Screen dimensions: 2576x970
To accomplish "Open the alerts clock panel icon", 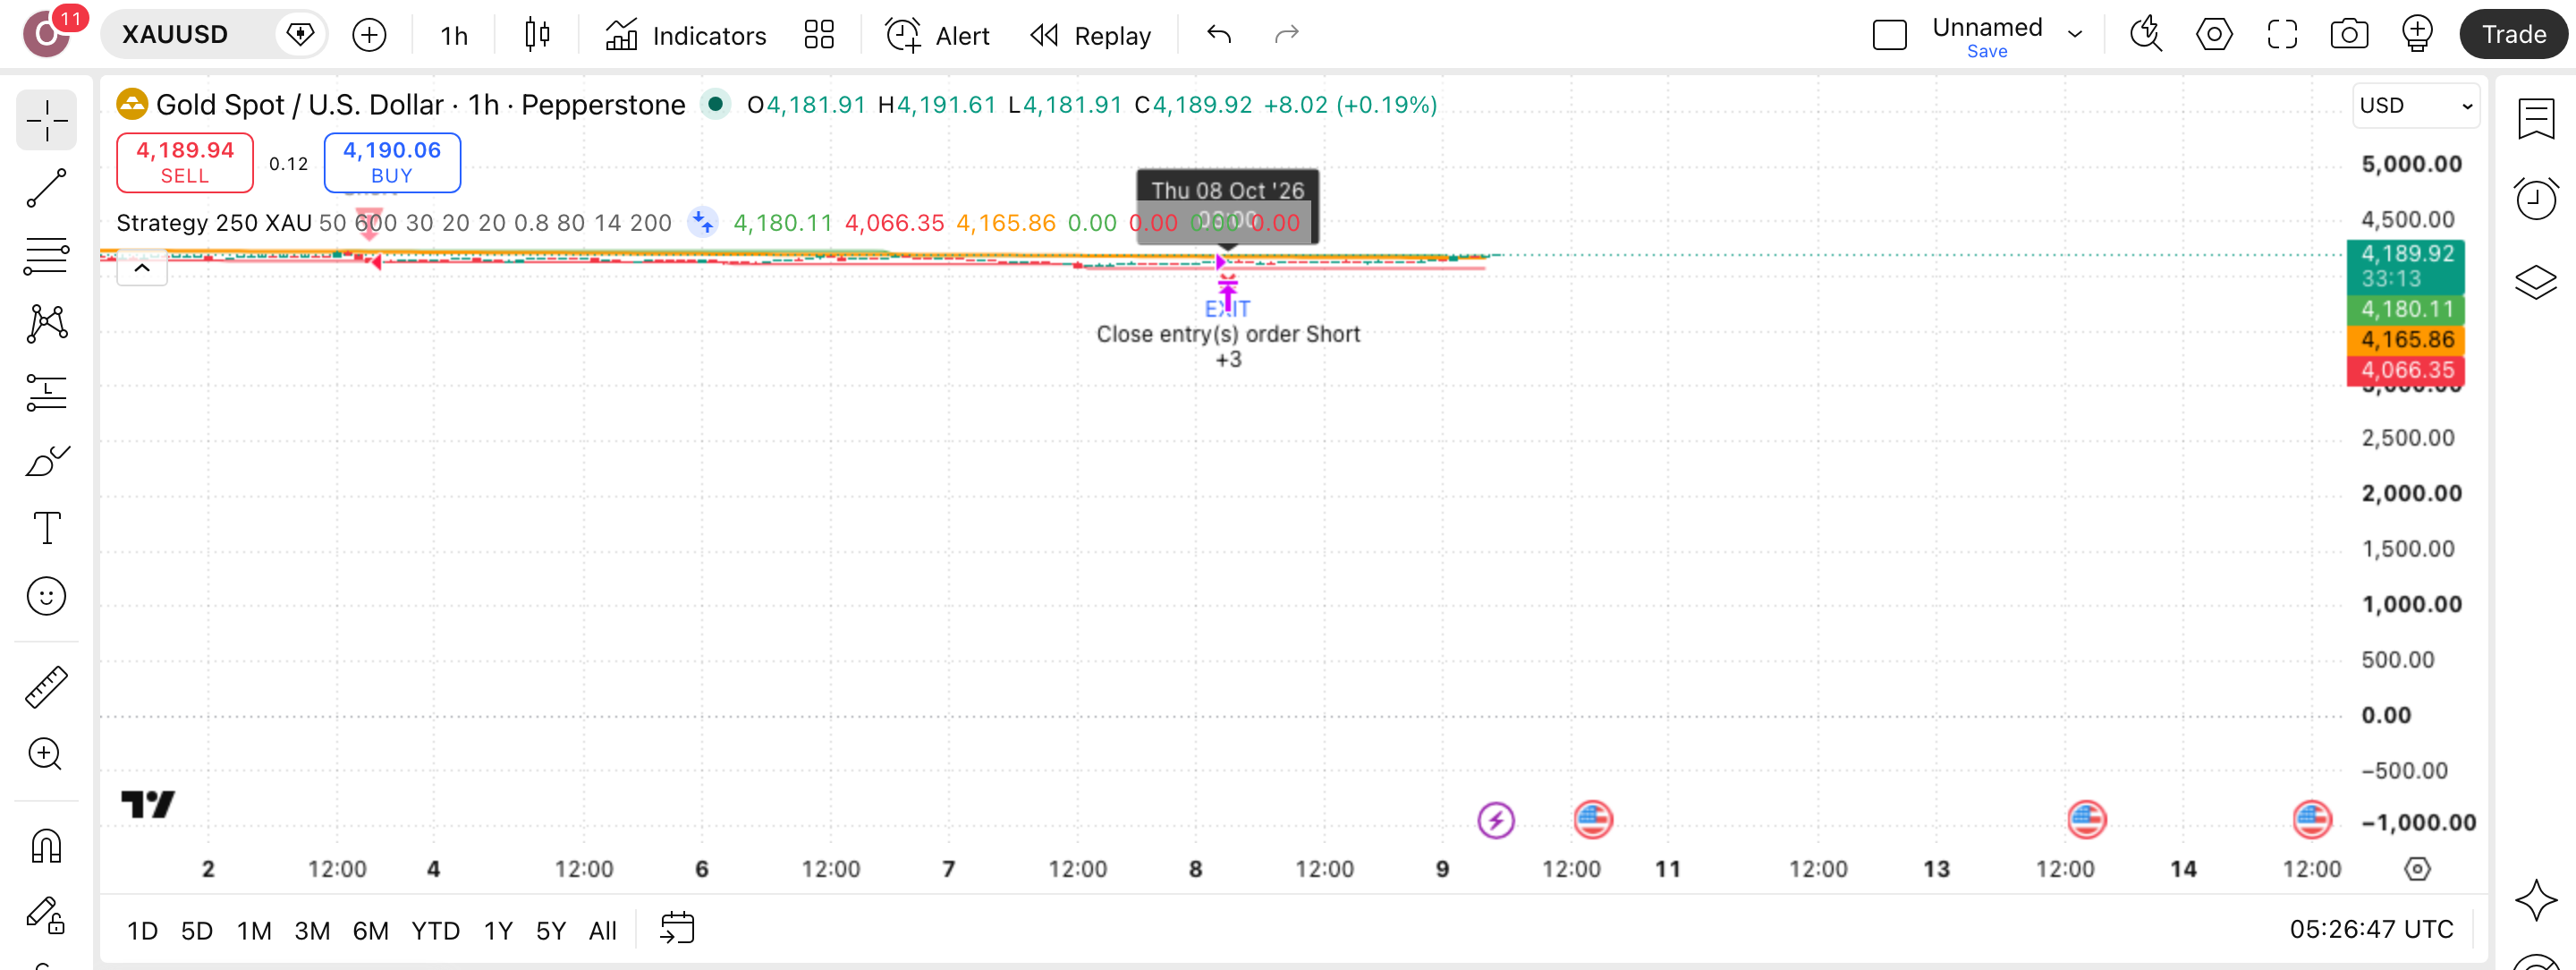I will [2536, 198].
